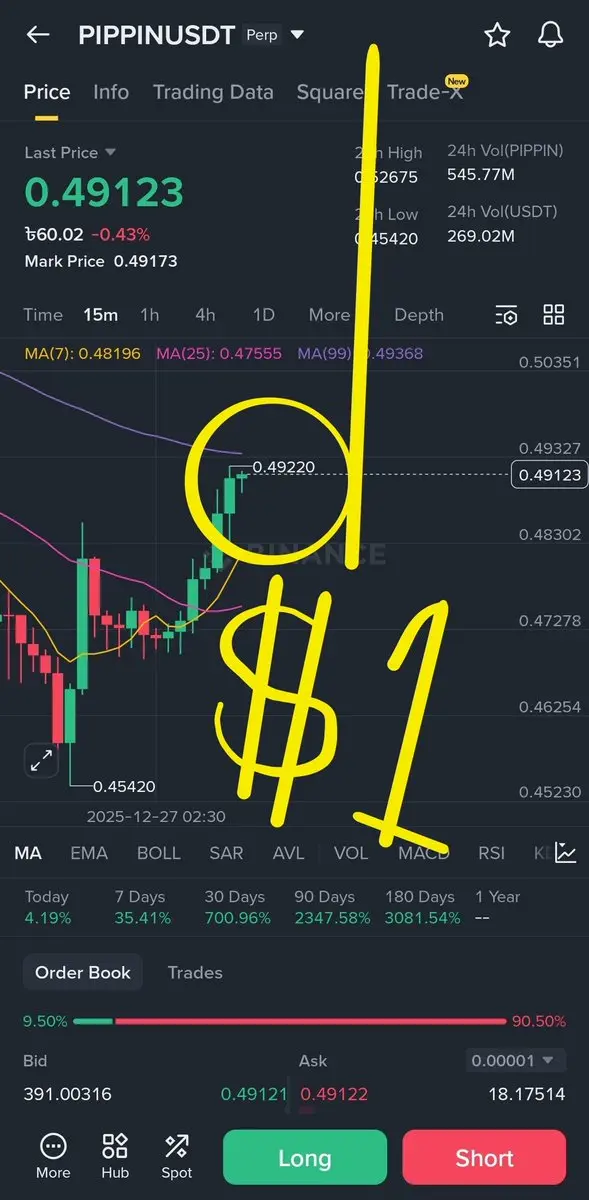
Task: Switch to the Trades tab
Action: 195,972
